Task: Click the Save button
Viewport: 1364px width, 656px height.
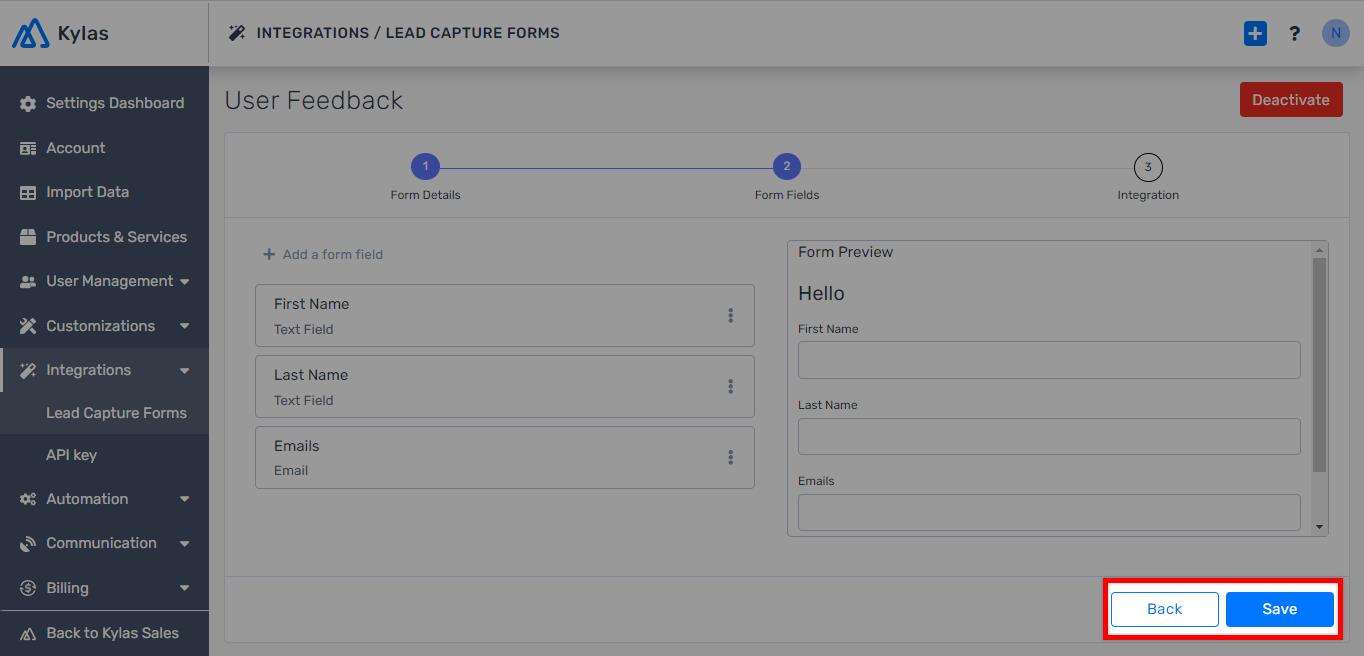Action: (1280, 609)
